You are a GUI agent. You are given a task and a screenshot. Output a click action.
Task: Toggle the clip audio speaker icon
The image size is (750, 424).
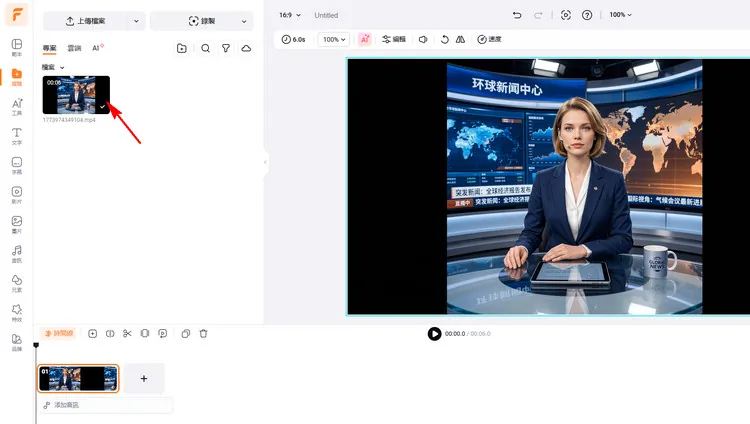click(423, 39)
